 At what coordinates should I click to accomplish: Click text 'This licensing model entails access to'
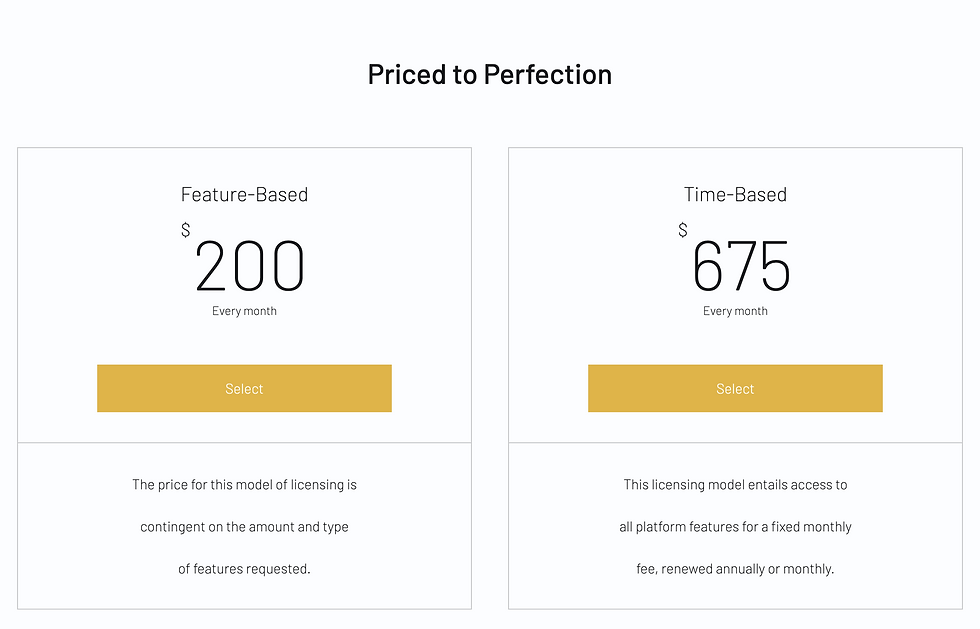pyautogui.click(x=735, y=485)
